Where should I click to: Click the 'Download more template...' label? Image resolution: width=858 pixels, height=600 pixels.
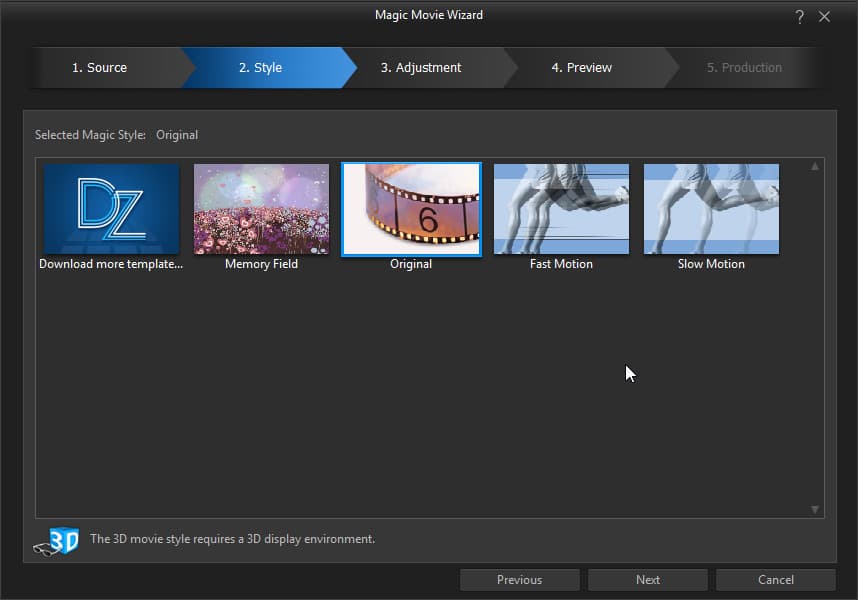pos(111,264)
